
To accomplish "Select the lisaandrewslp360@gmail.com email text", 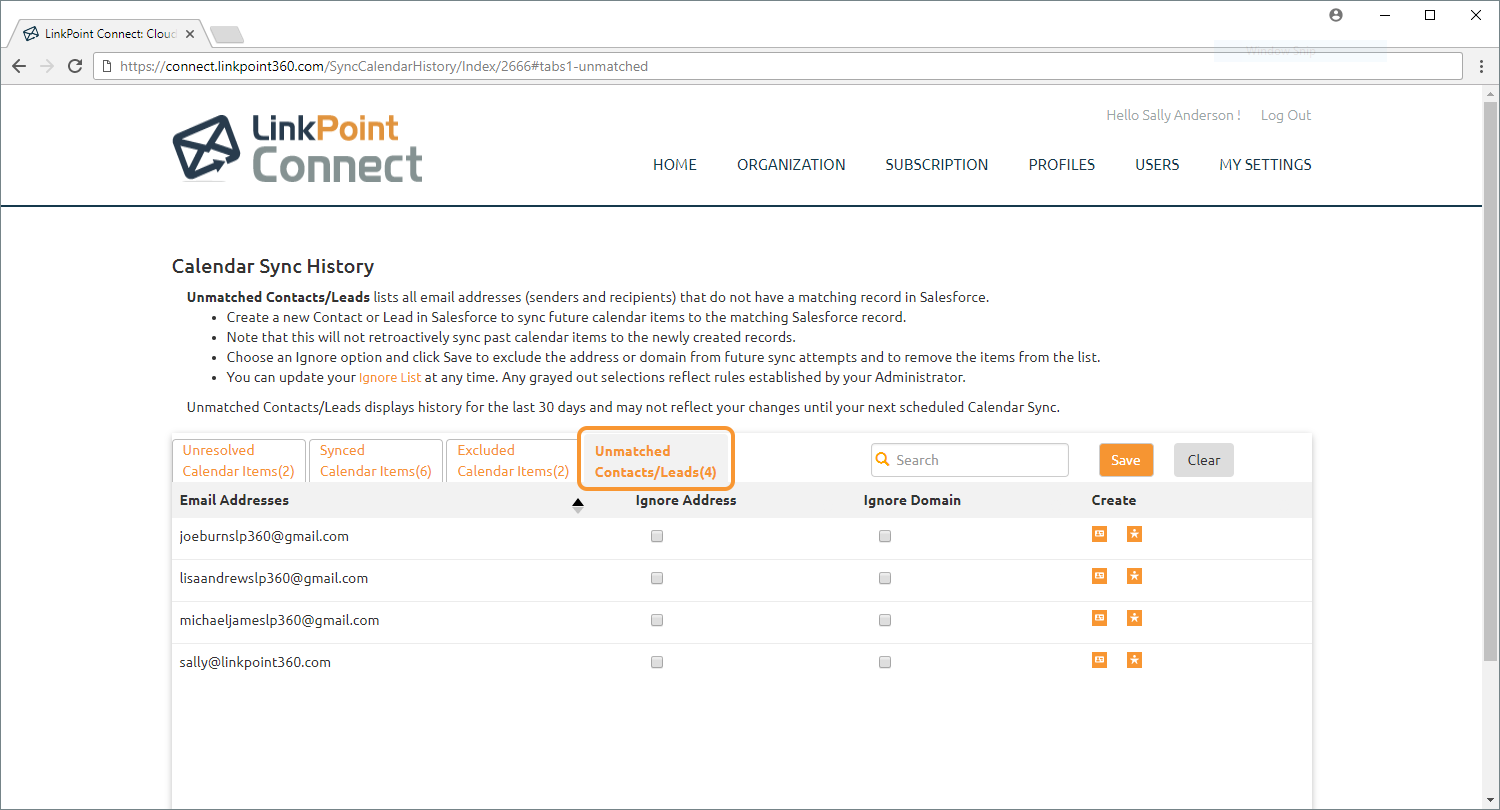I will tap(274, 578).
